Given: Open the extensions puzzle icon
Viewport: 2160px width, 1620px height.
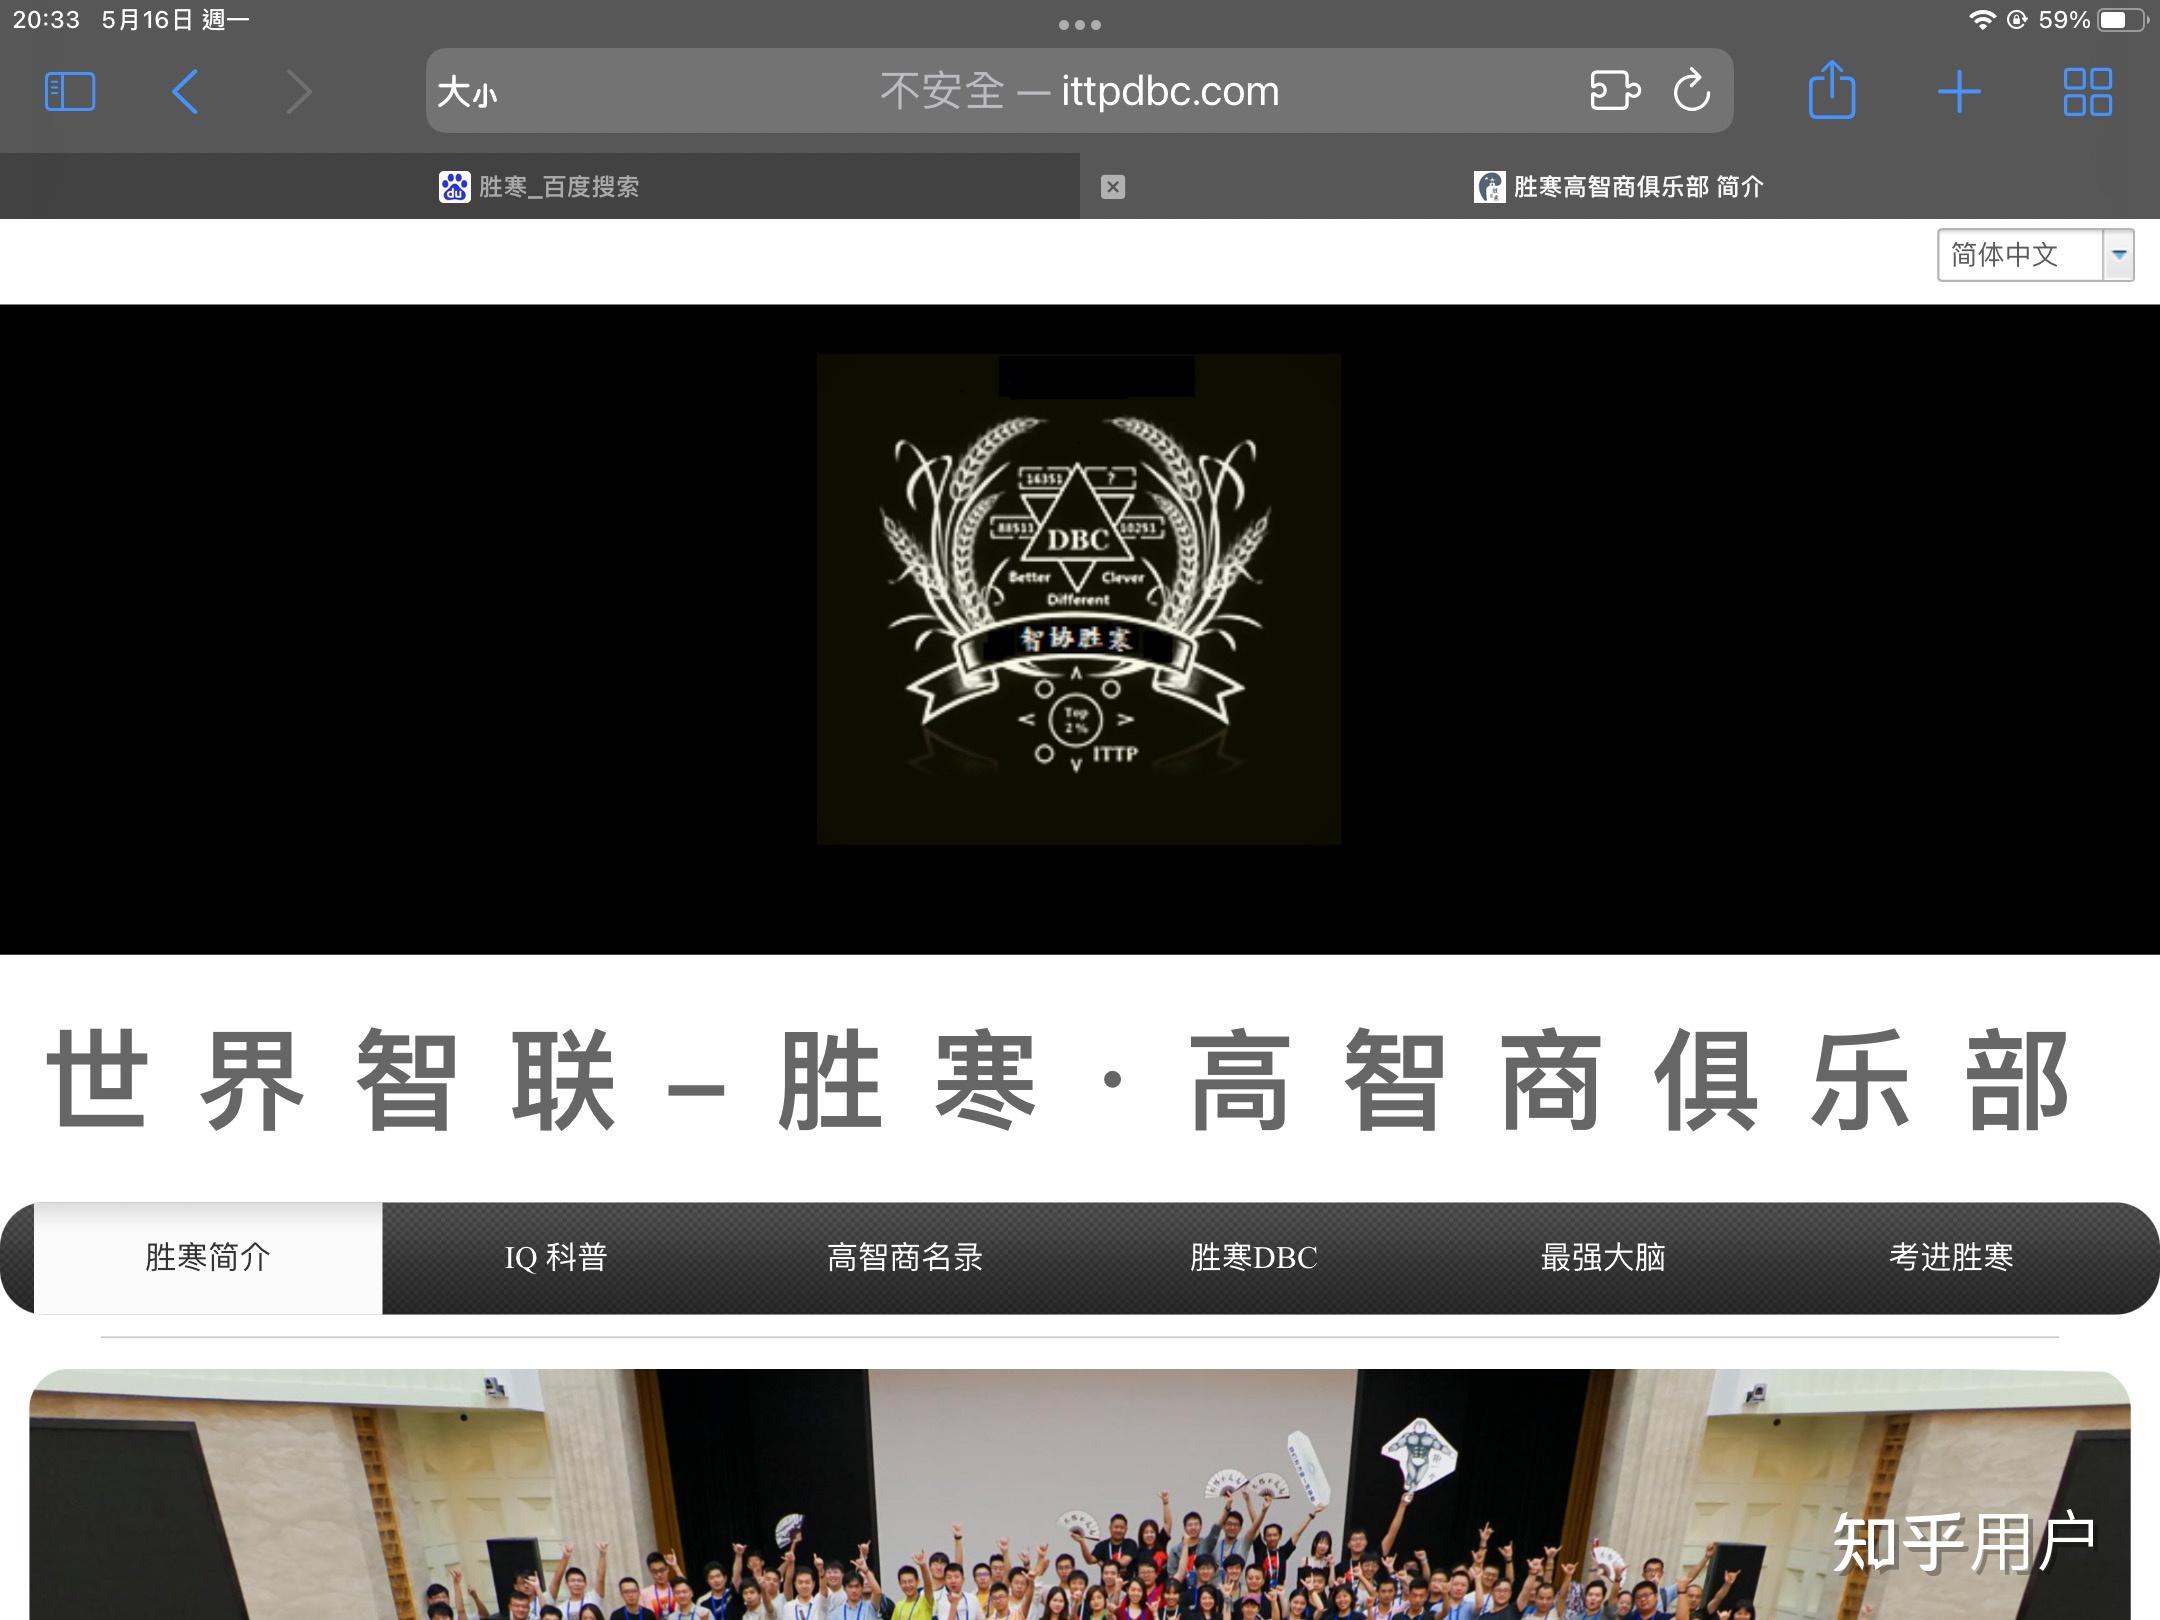Looking at the screenshot, I should pyautogui.click(x=1614, y=91).
